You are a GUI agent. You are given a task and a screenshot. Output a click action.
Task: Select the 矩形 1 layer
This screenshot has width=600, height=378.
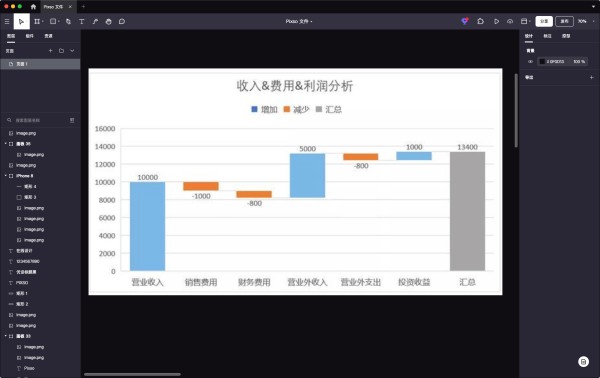[x=40, y=293]
